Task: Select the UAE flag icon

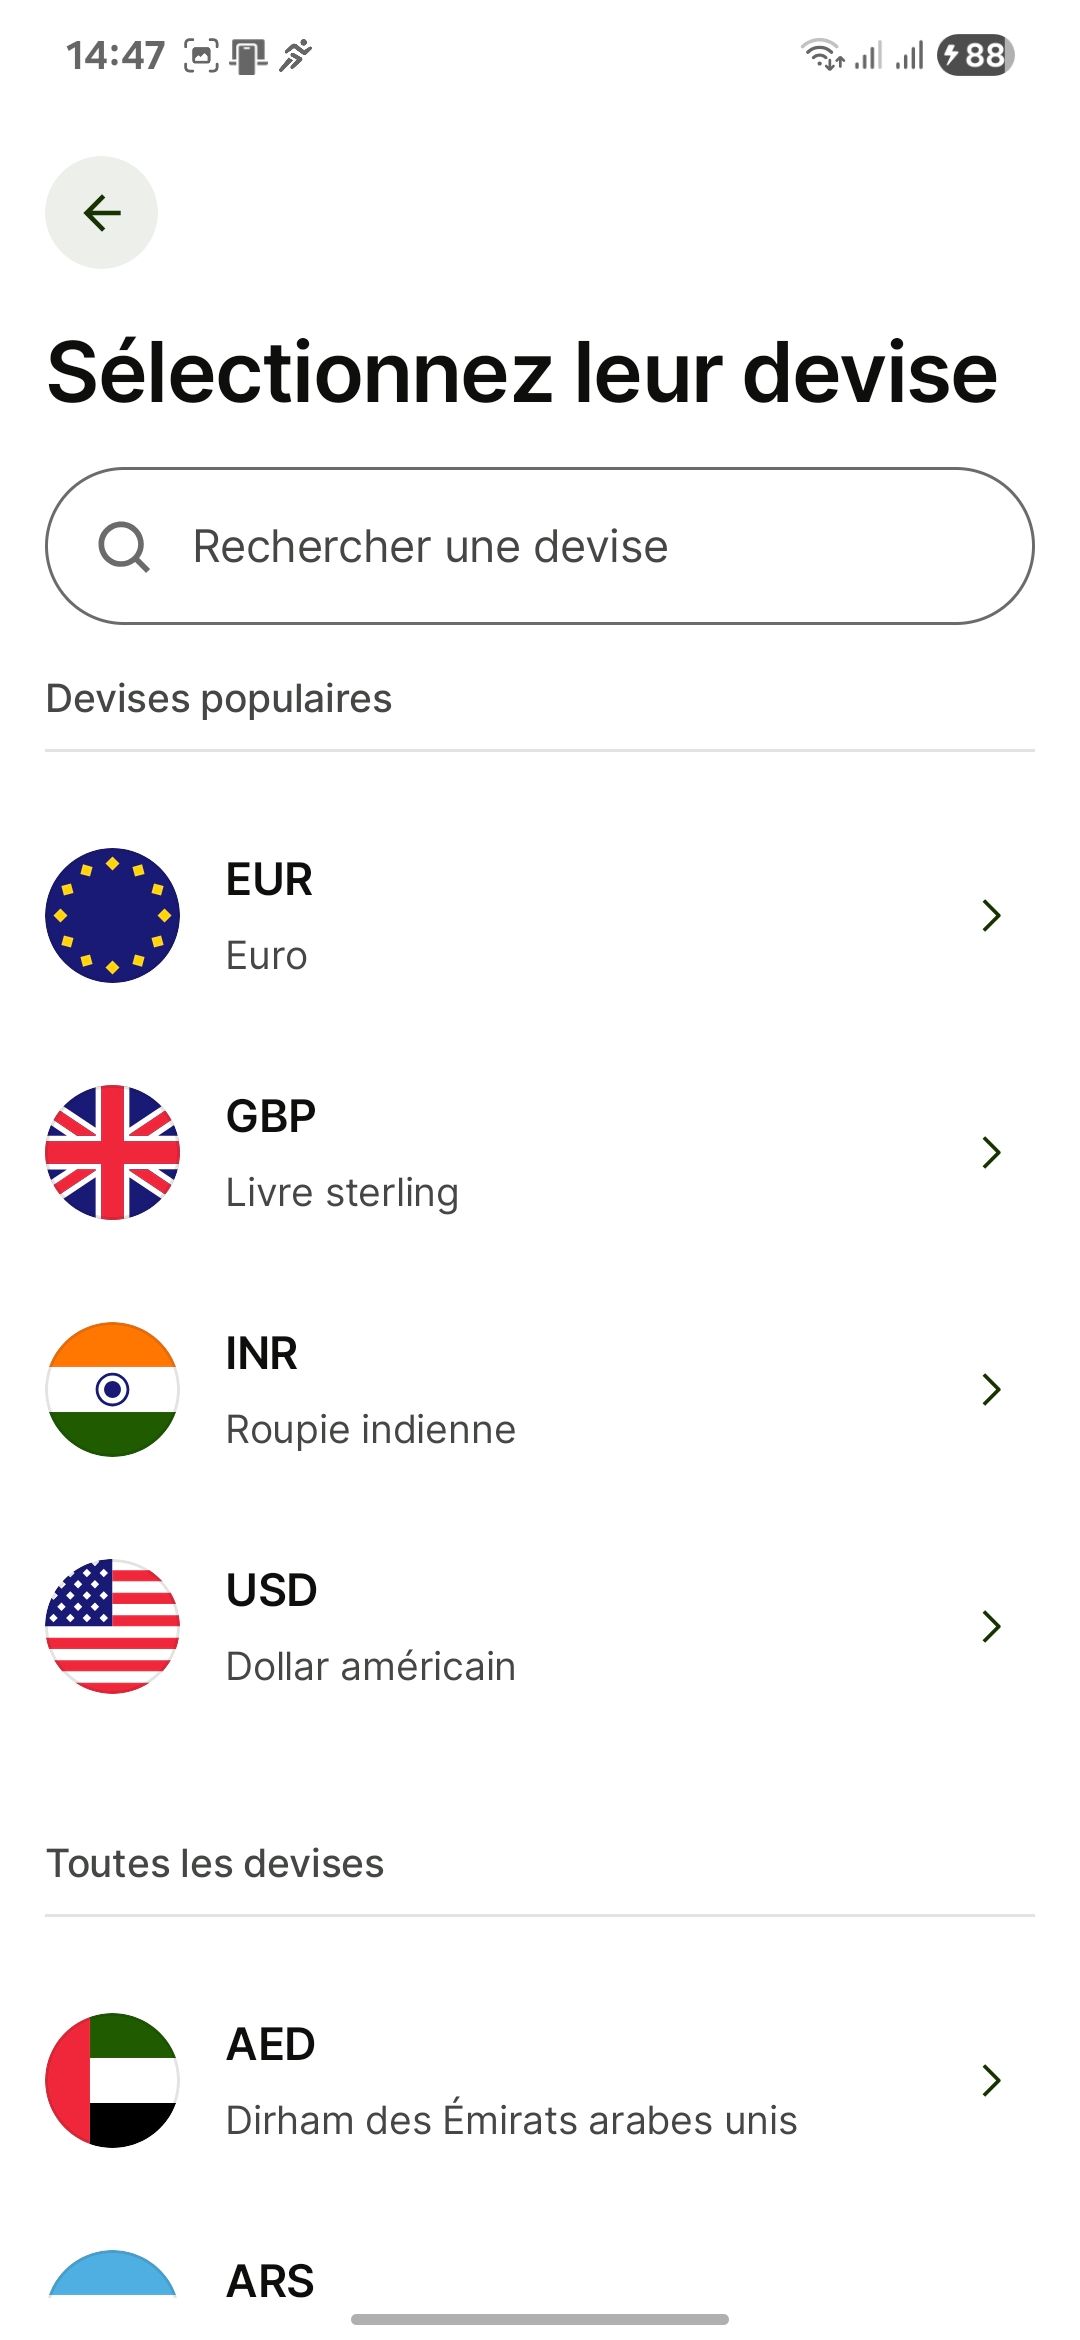Action: 112,2080
